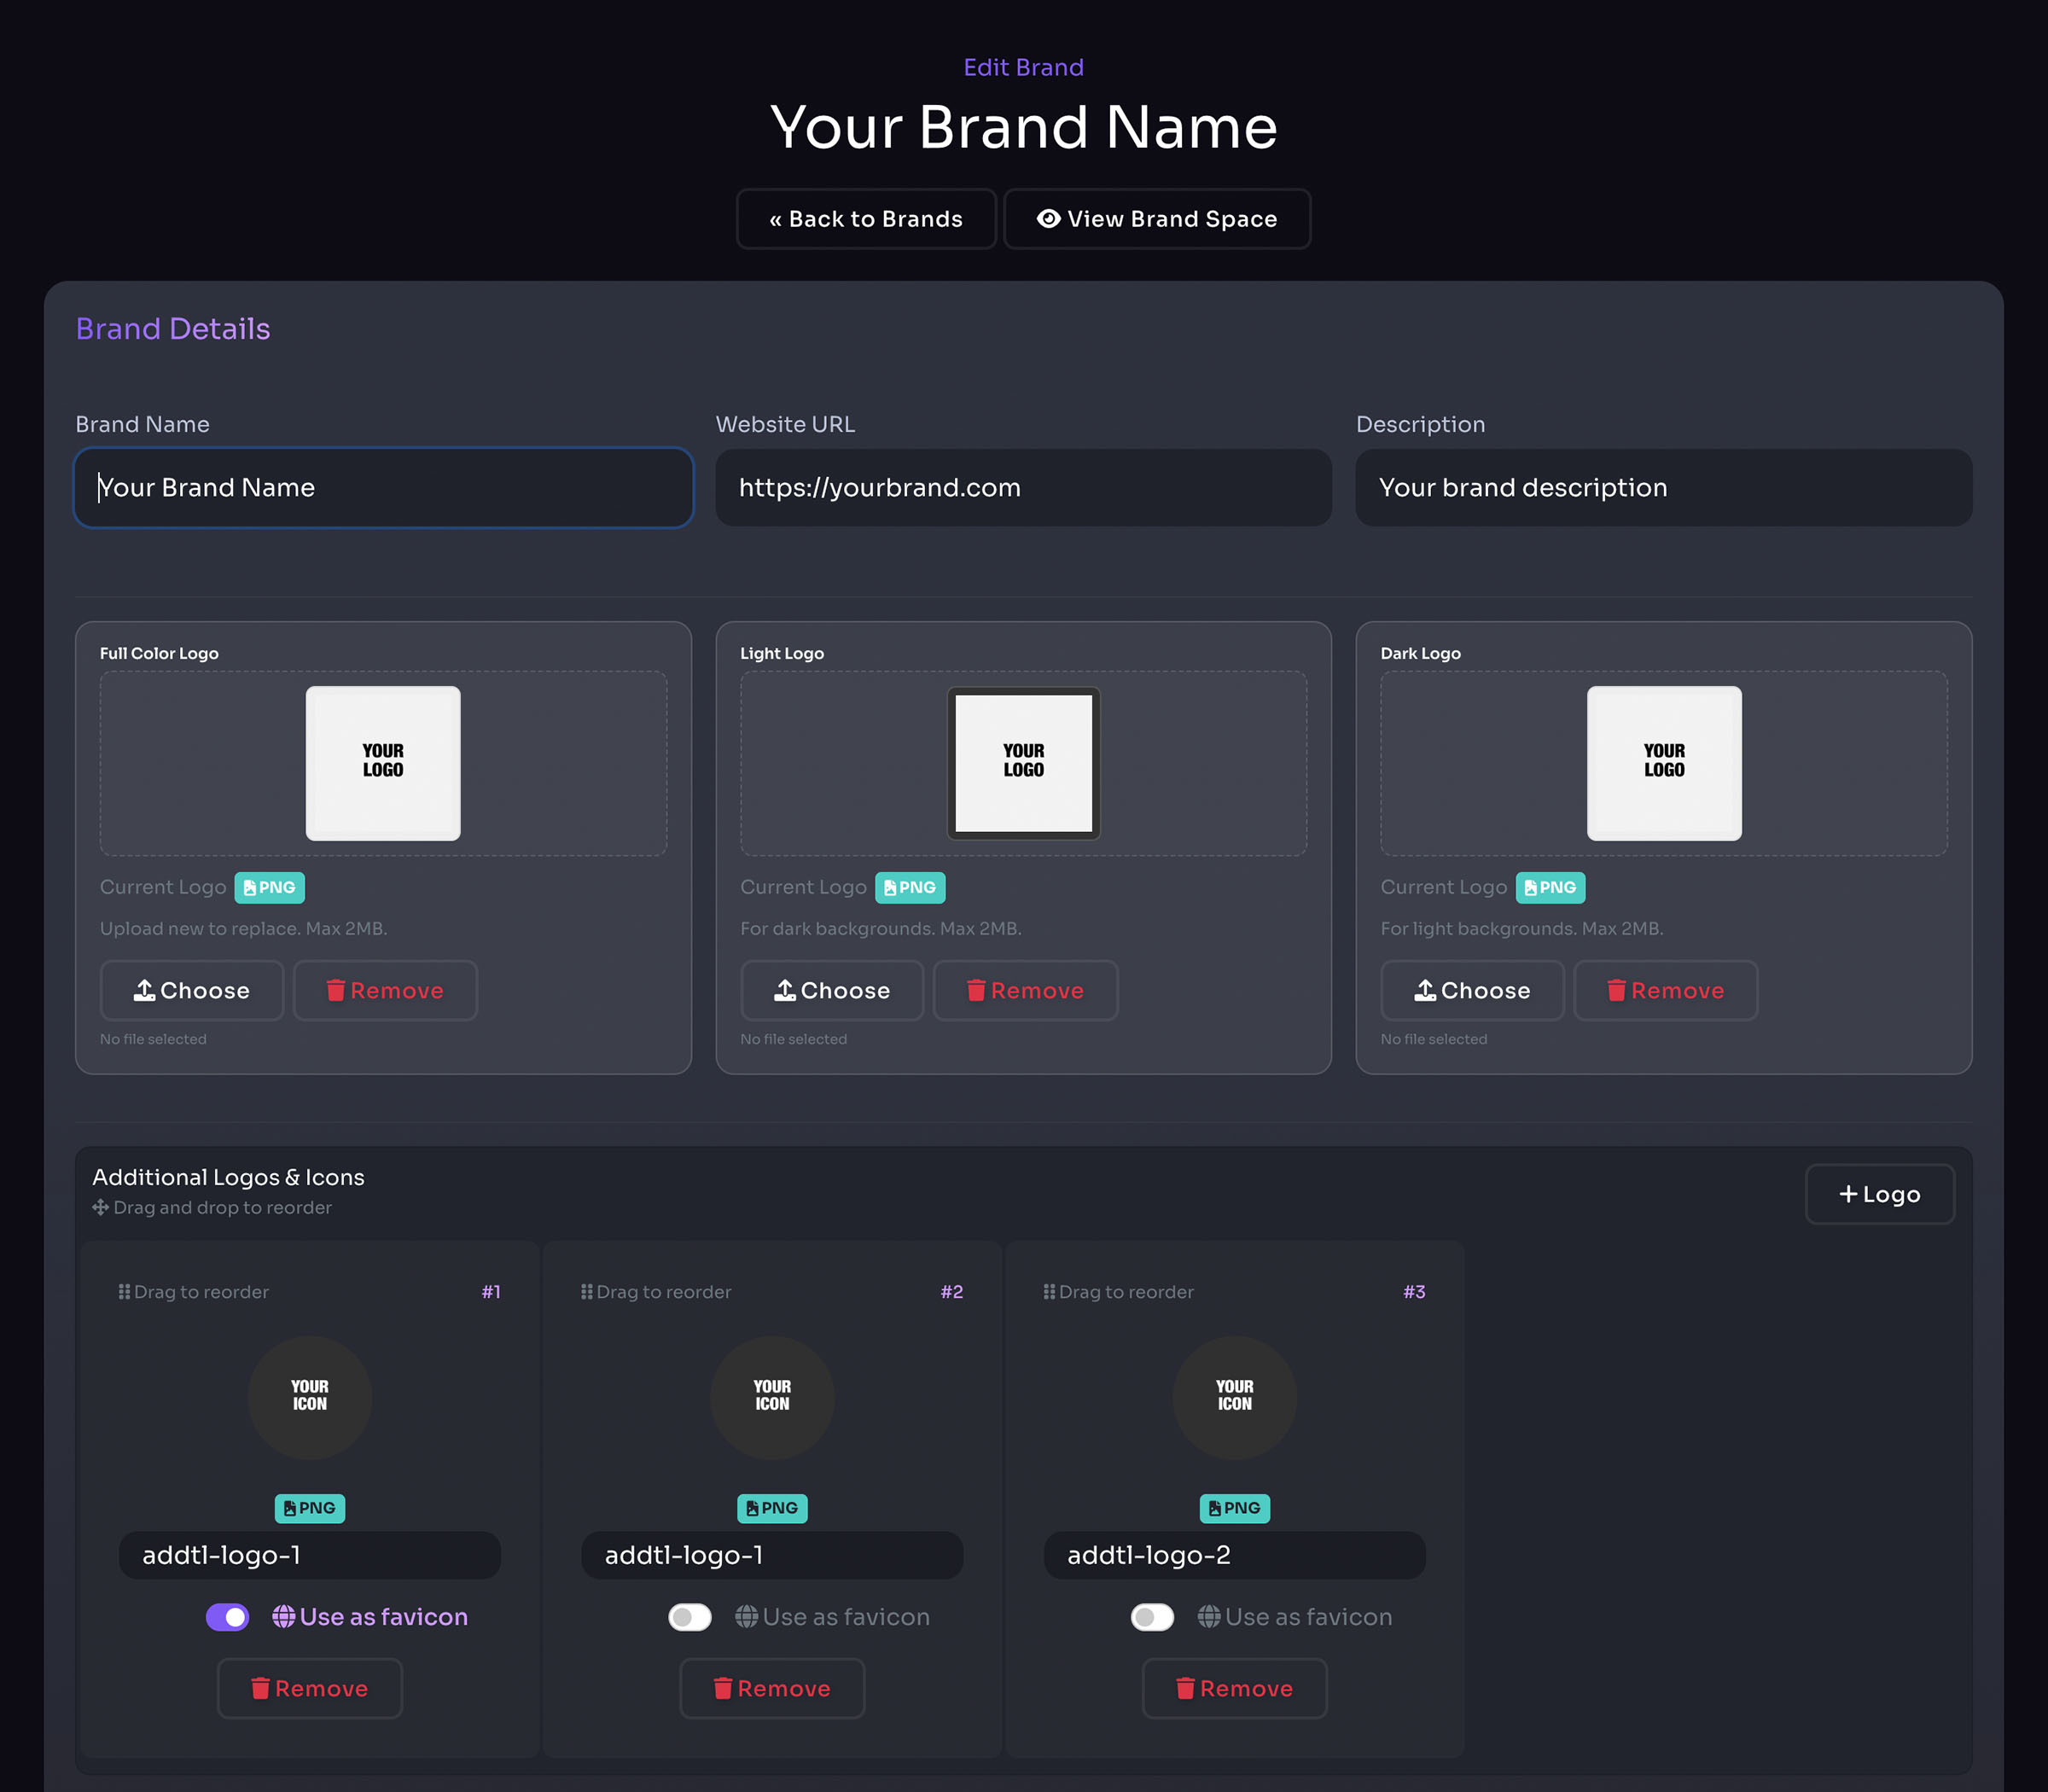Click the Website URL field showing https://yourbrand.com
Screen dimensions: 2048x1792
1022,488
